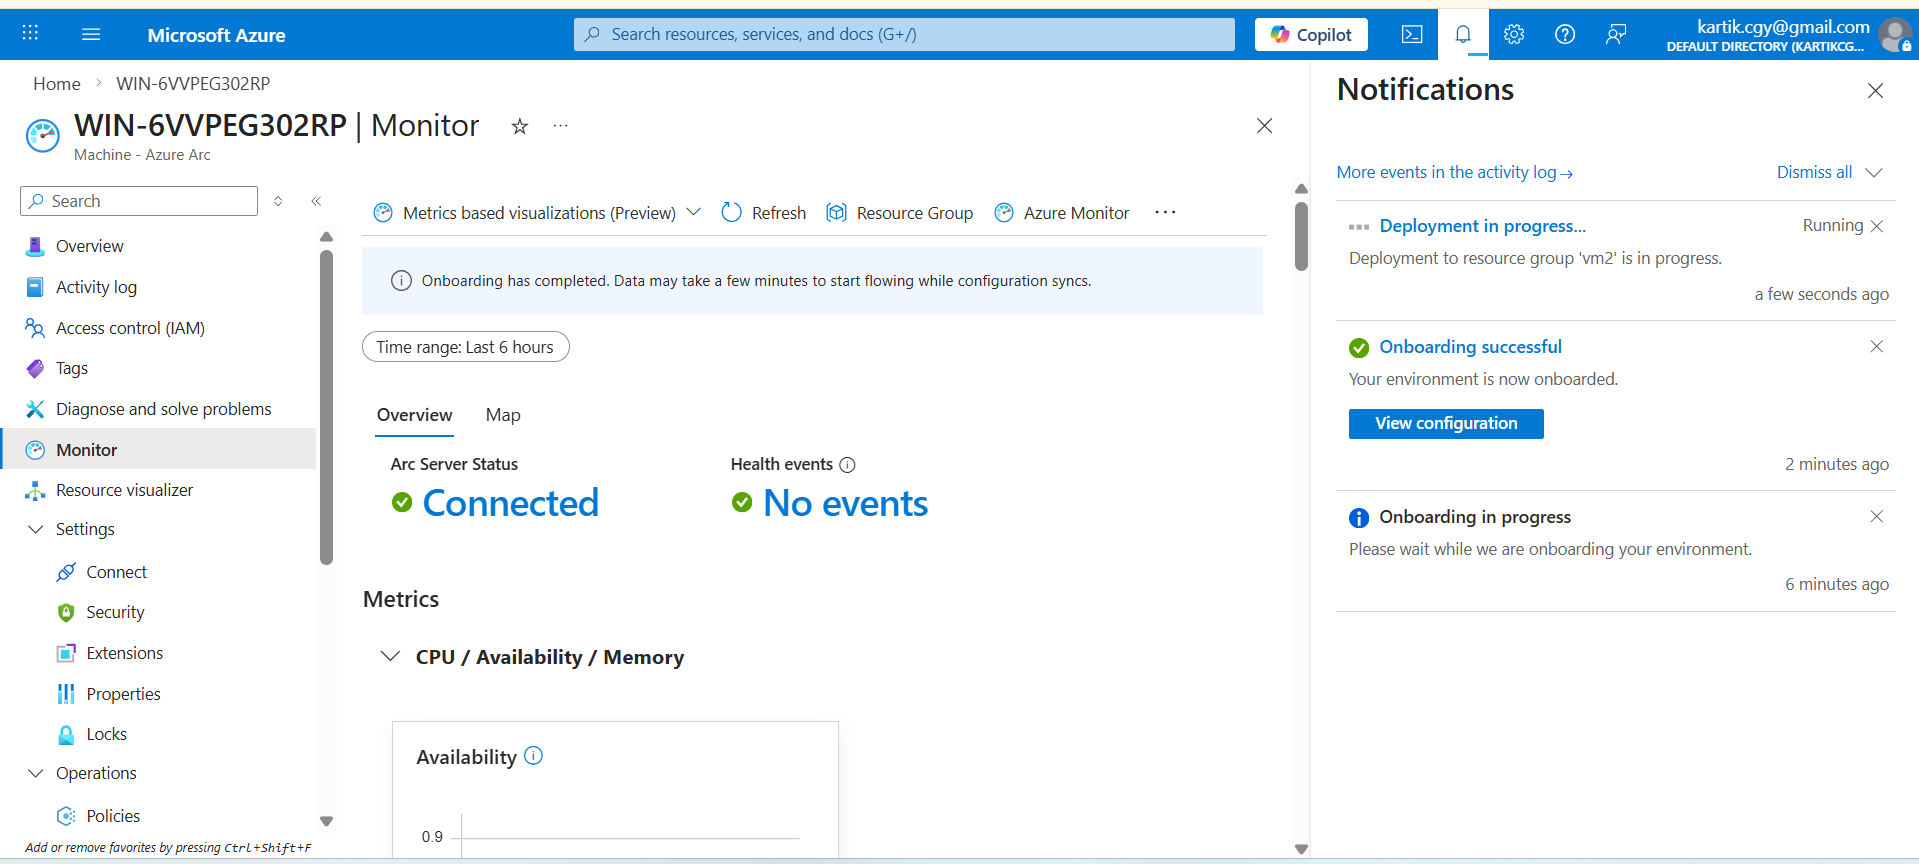This screenshot has height=864, width=1919.
Task: Click Dismiss all notifications
Action: click(x=1814, y=172)
